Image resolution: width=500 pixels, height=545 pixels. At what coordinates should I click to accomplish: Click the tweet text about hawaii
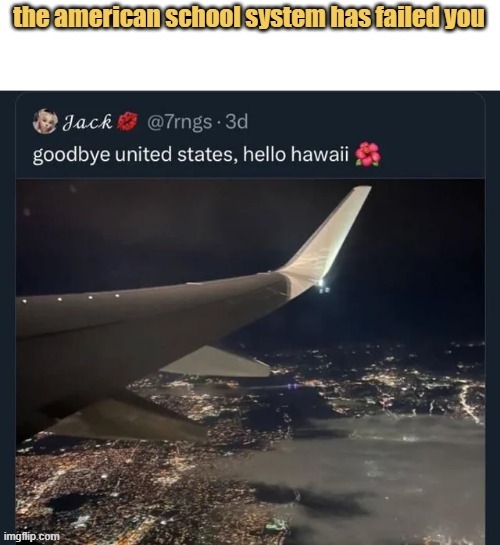coord(207,154)
